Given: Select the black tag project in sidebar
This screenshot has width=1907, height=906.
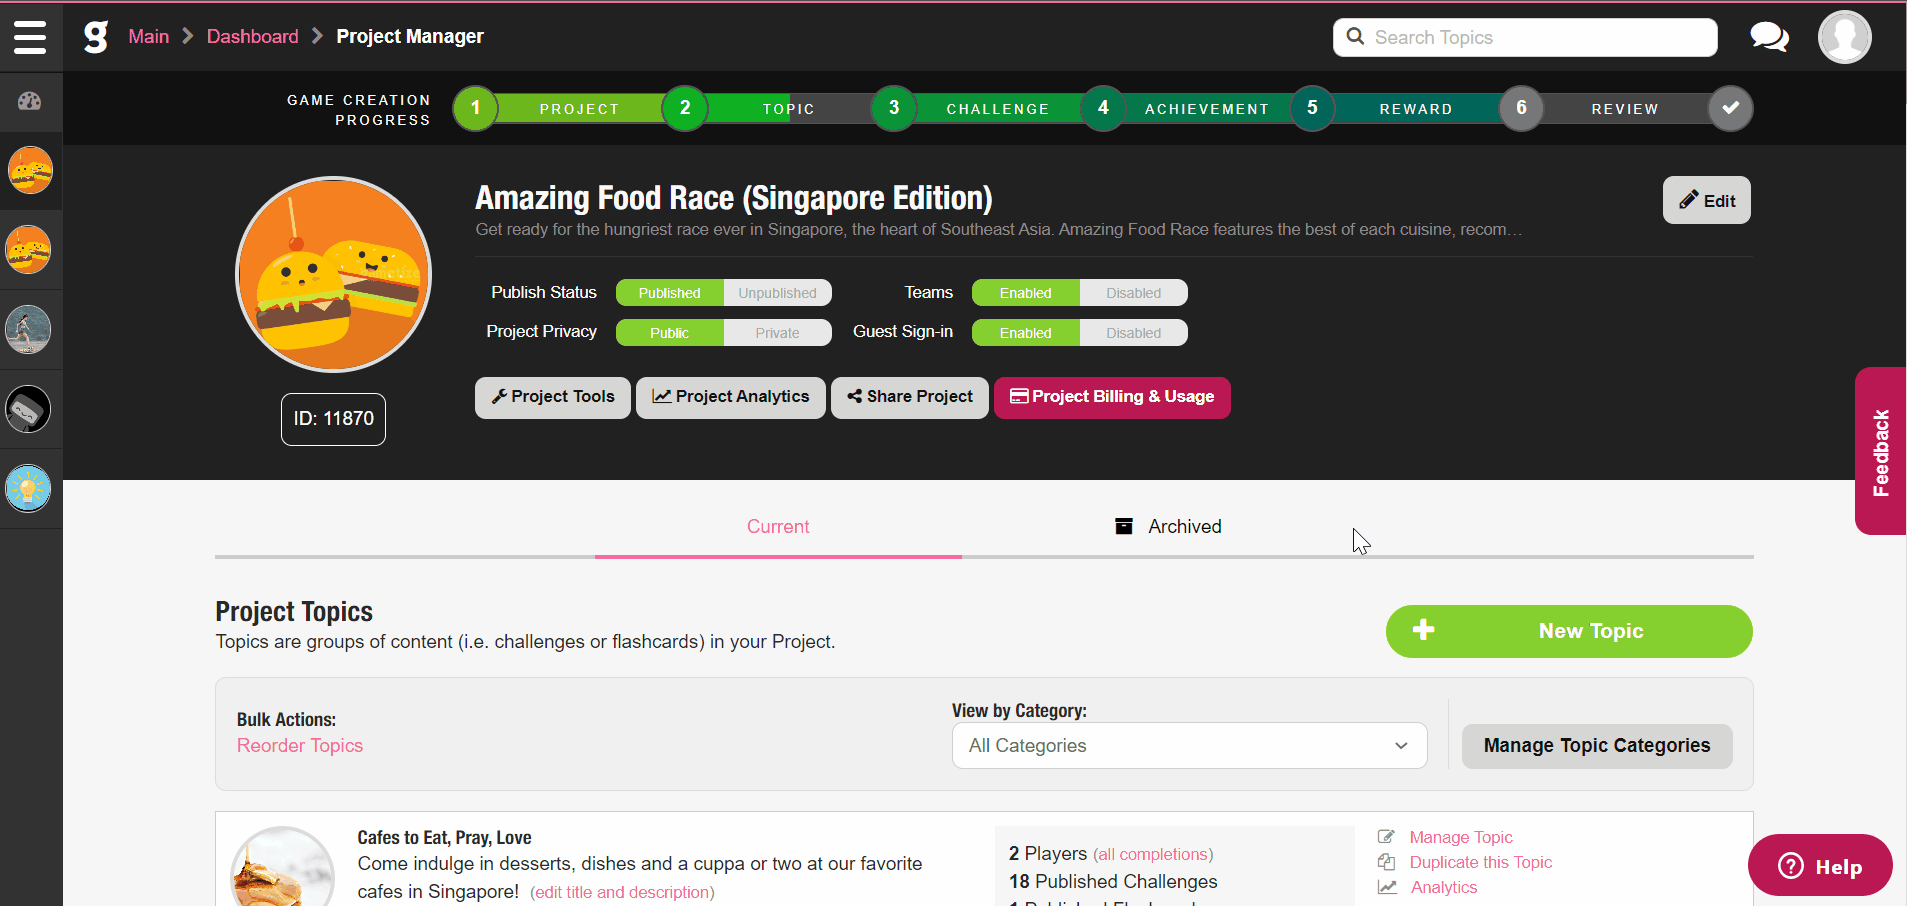Looking at the screenshot, I should (x=28, y=409).
